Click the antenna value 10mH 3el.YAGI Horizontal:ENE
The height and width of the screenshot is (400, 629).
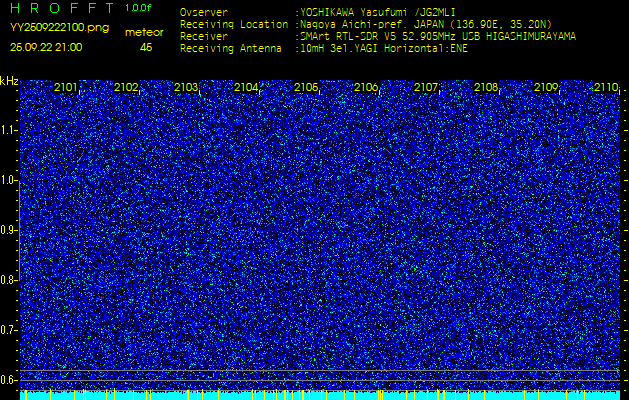[x=383, y=49]
